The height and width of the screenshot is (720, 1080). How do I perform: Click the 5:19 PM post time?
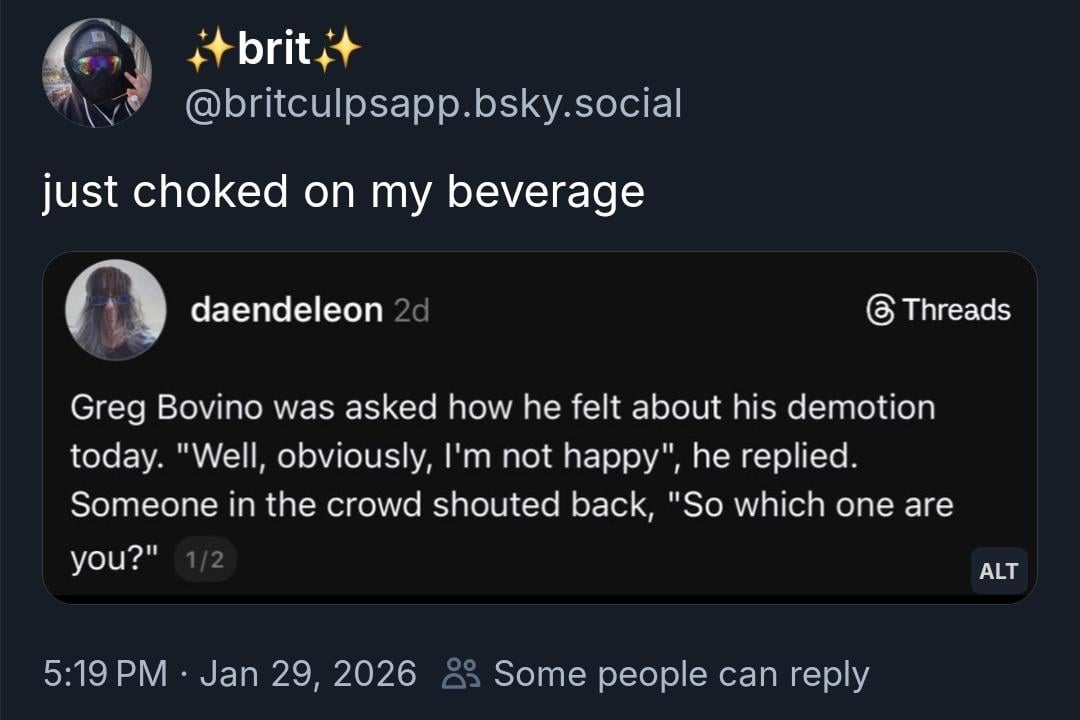[x=105, y=673]
